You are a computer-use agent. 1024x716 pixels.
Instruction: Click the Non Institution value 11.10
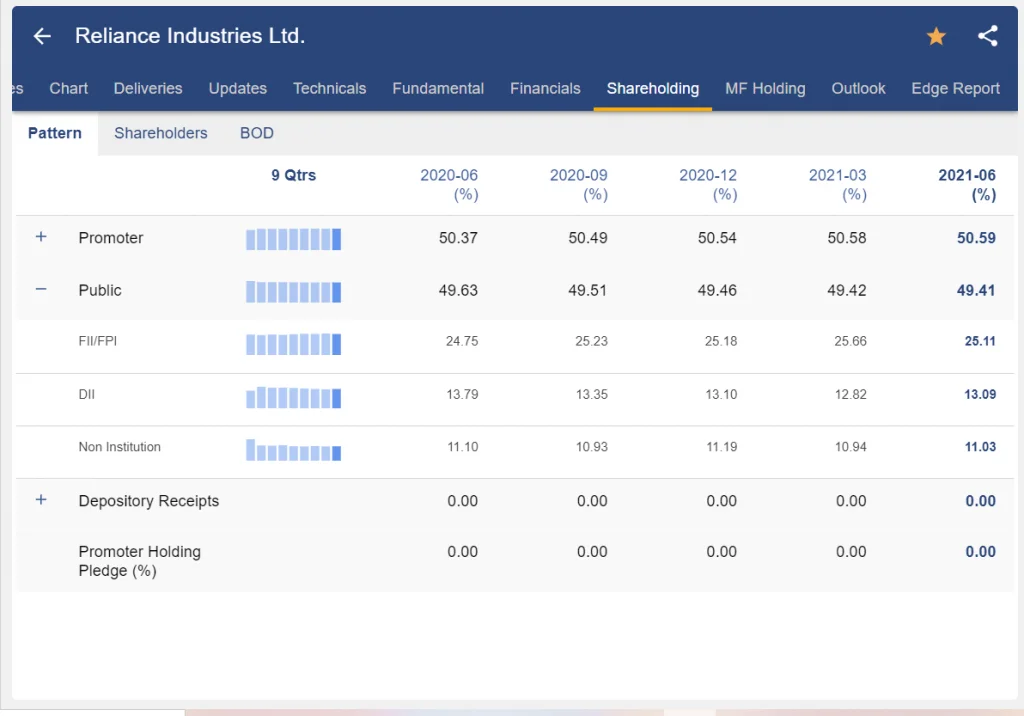point(463,447)
